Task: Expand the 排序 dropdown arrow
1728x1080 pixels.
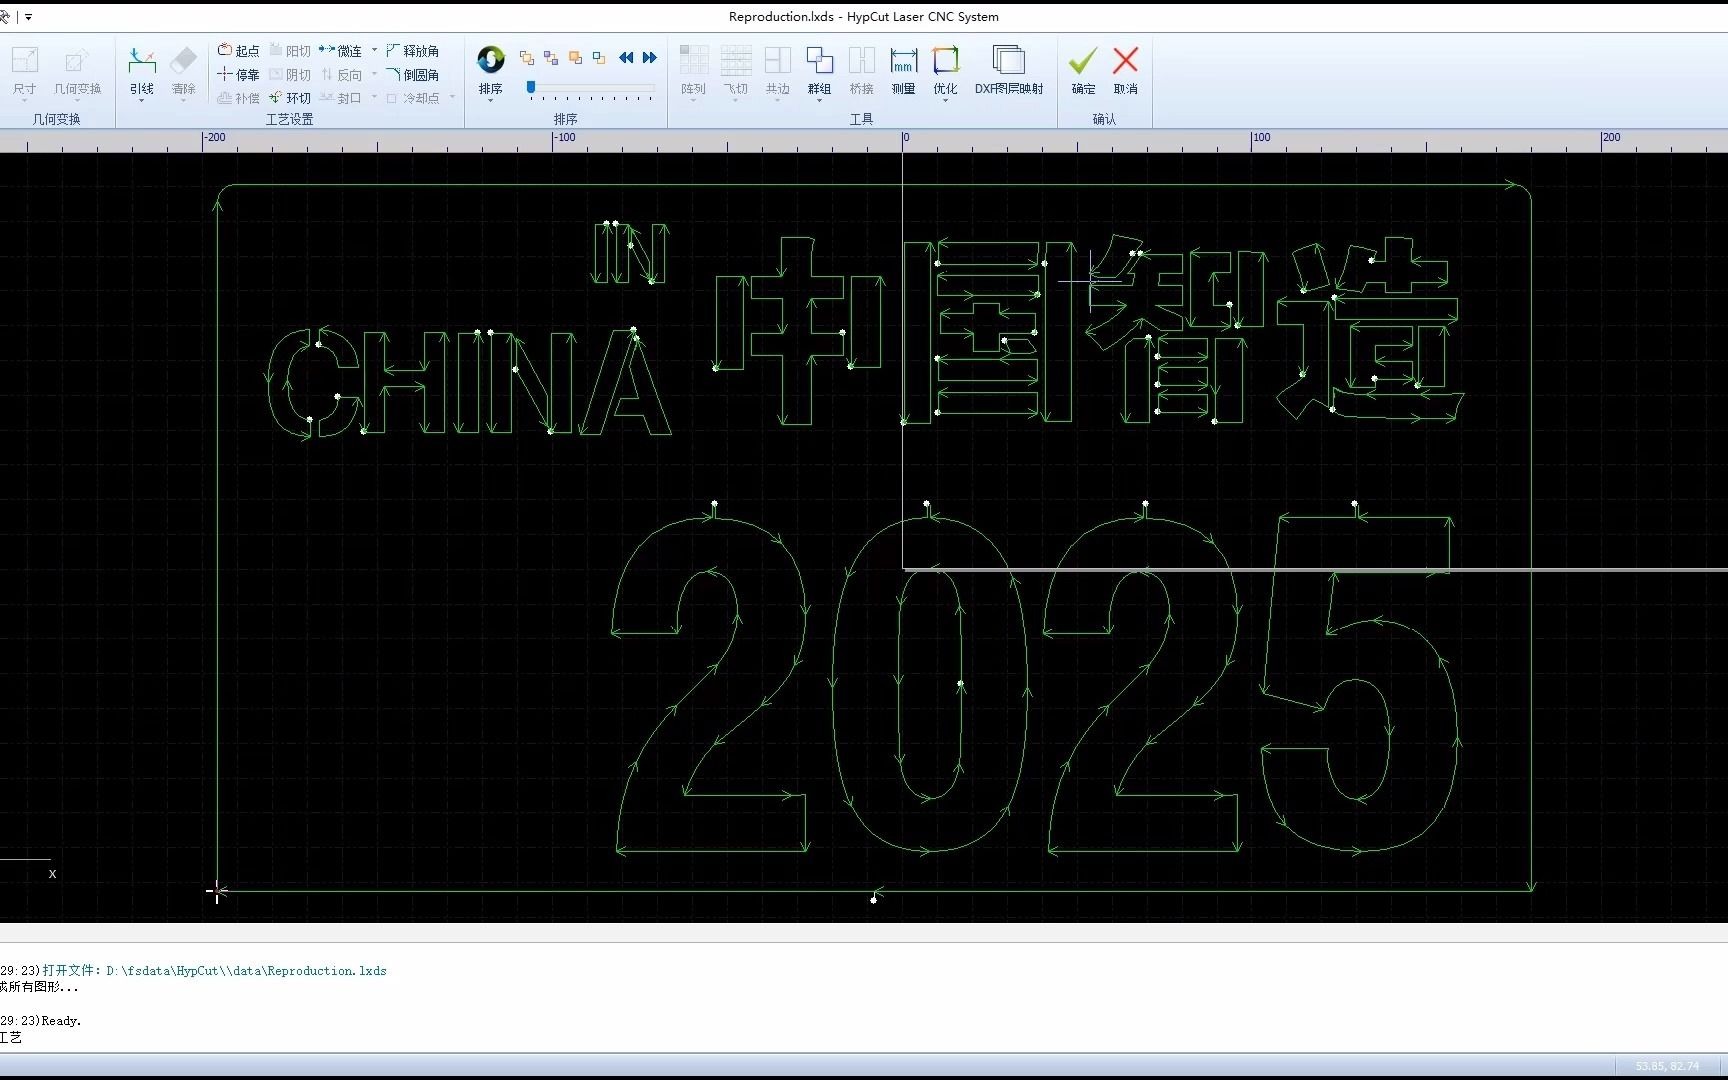Action: click(x=490, y=101)
